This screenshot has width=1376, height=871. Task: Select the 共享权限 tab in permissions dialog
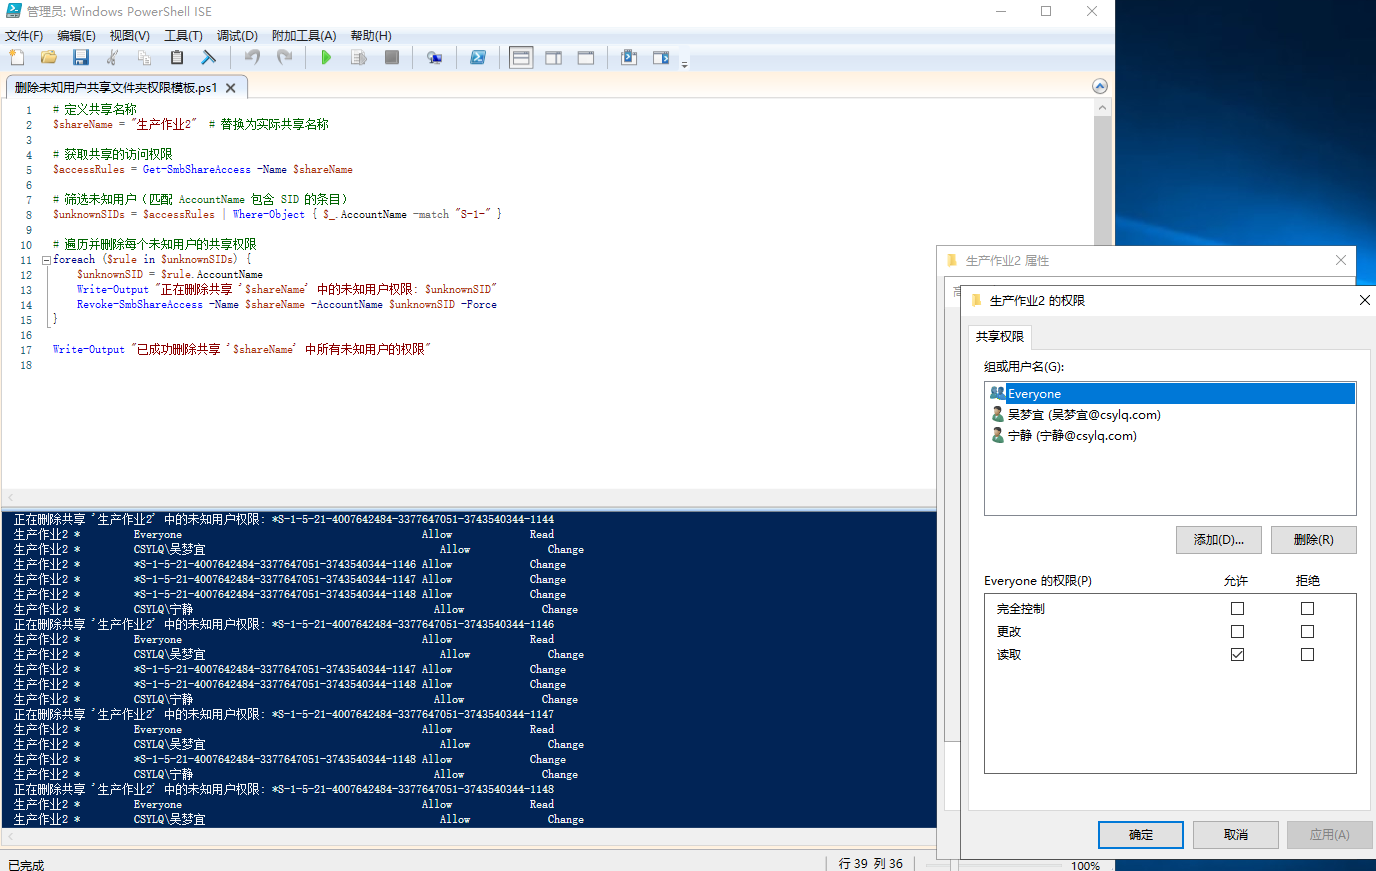[x=1000, y=337]
